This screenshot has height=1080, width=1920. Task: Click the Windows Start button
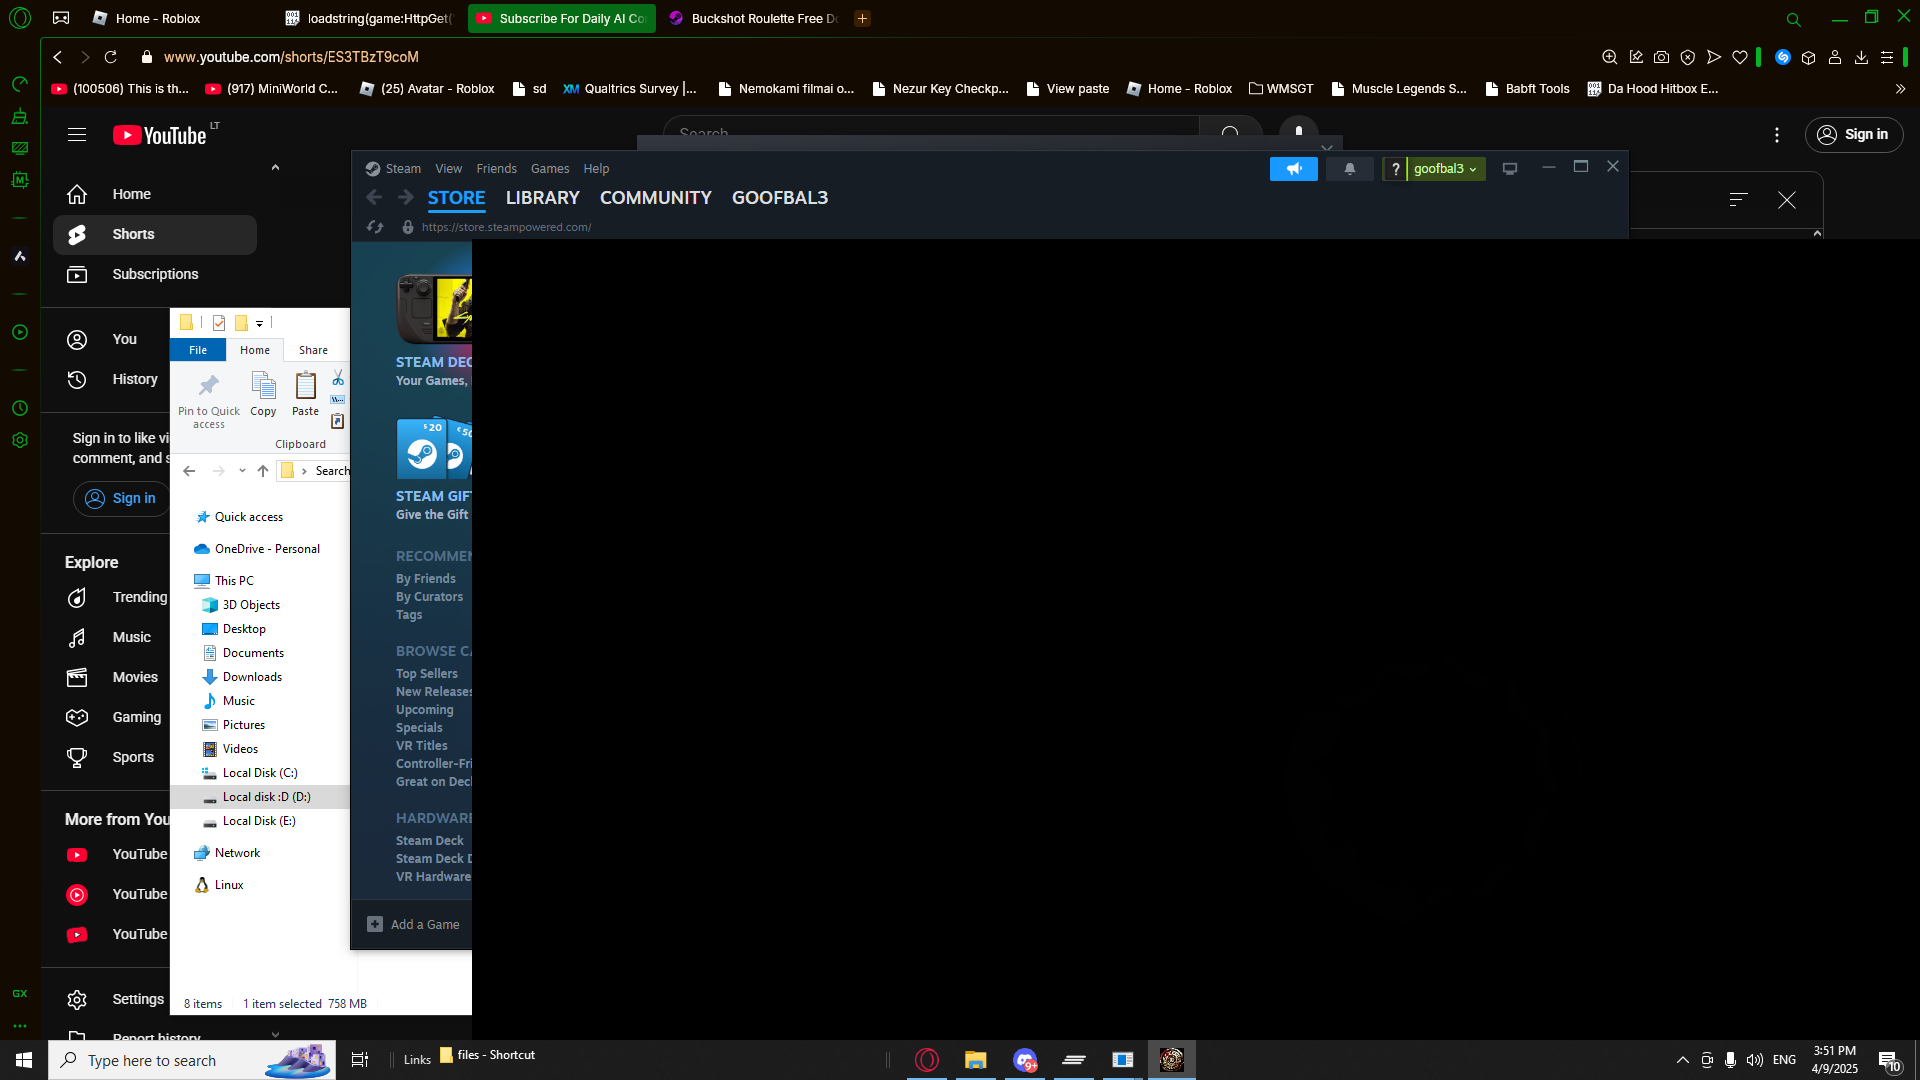(x=24, y=1060)
